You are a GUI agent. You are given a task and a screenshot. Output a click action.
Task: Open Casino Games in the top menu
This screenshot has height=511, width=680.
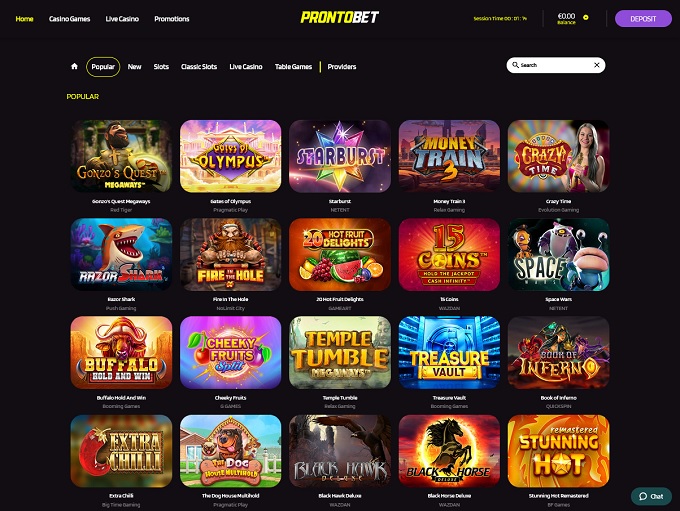[x=69, y=19]
